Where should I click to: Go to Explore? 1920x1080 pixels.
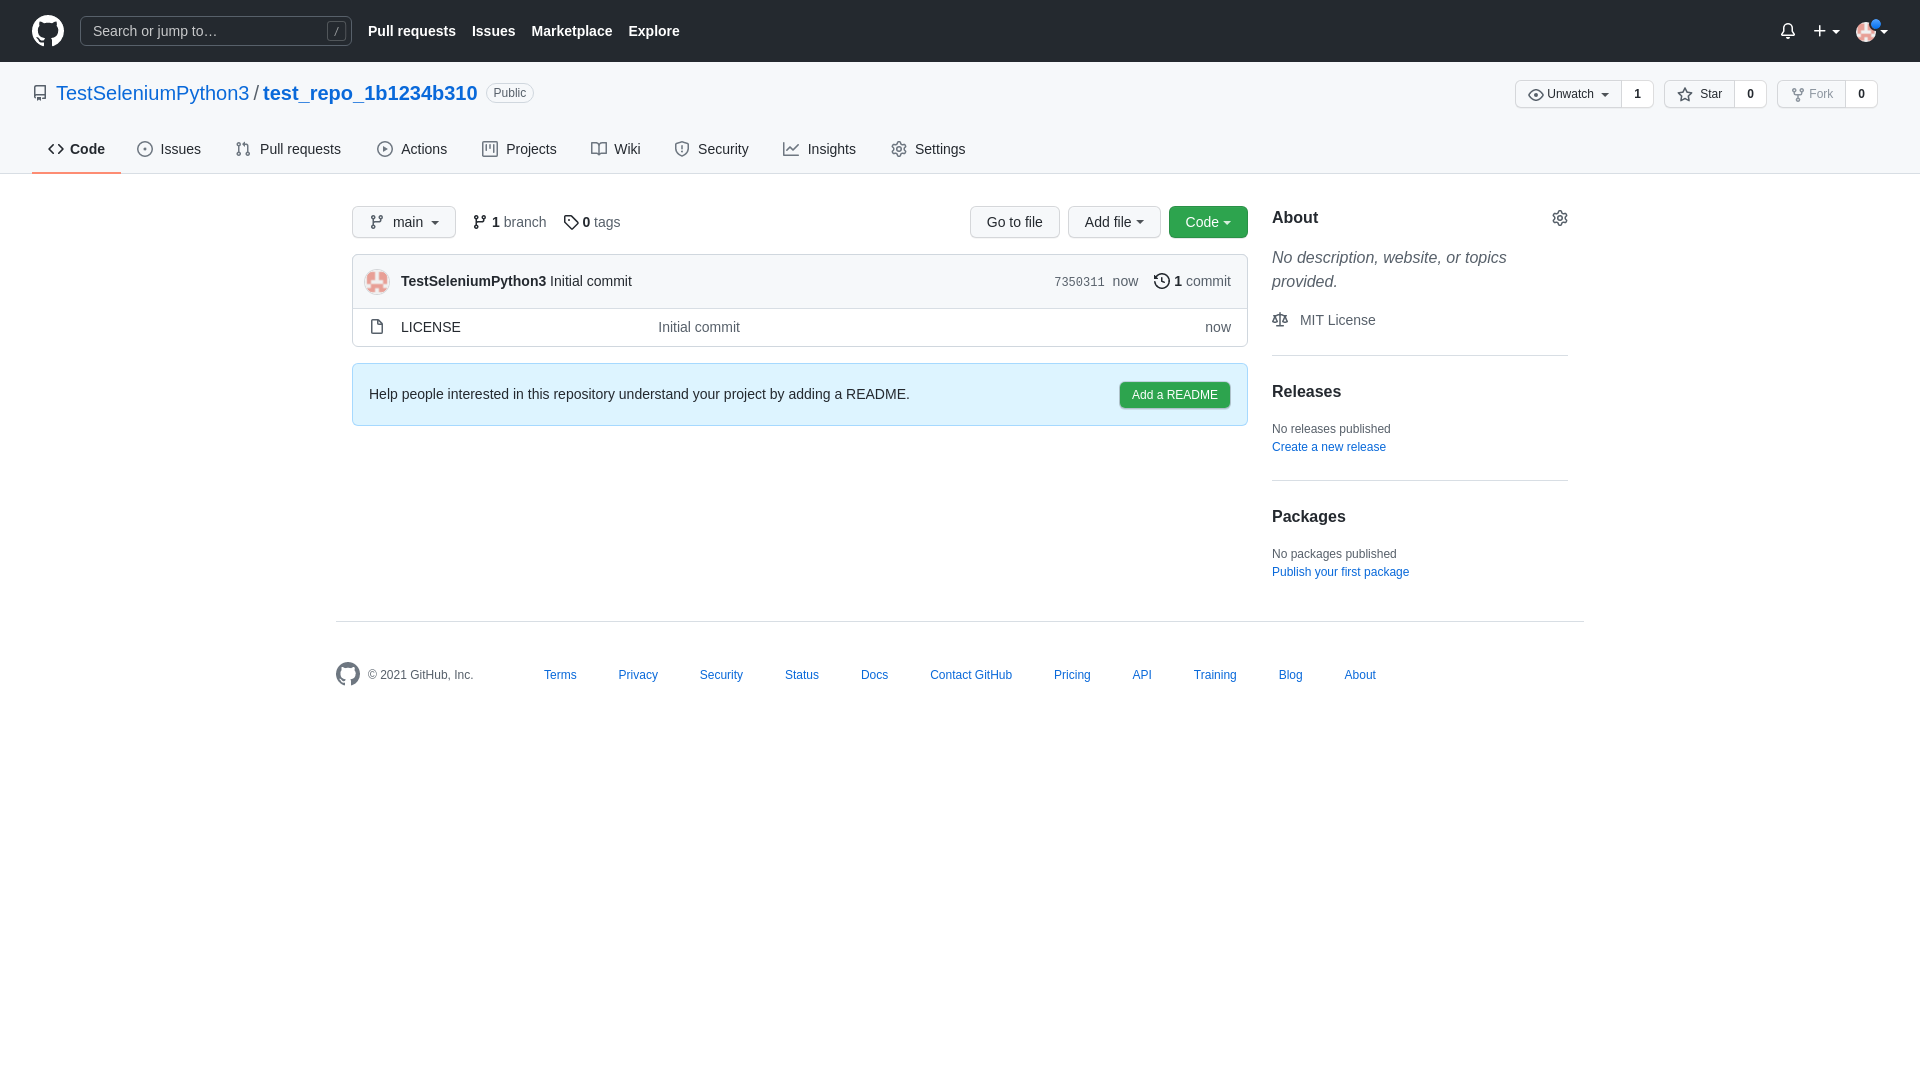[x=654, y=31]
